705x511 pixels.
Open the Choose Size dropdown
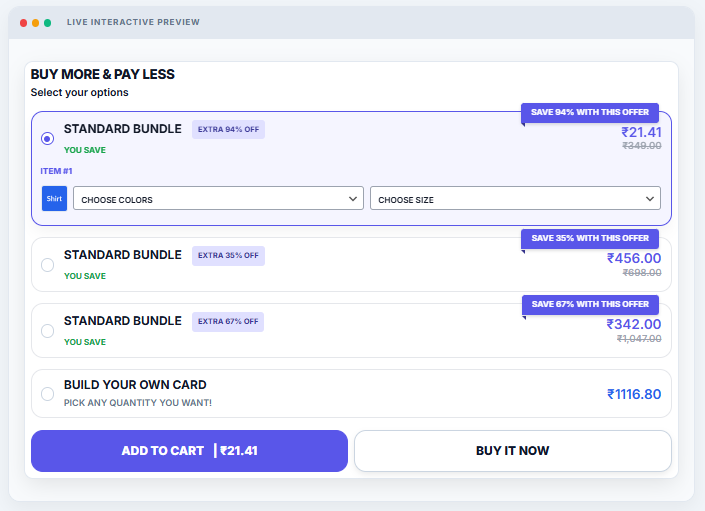(x=515, y=198)
